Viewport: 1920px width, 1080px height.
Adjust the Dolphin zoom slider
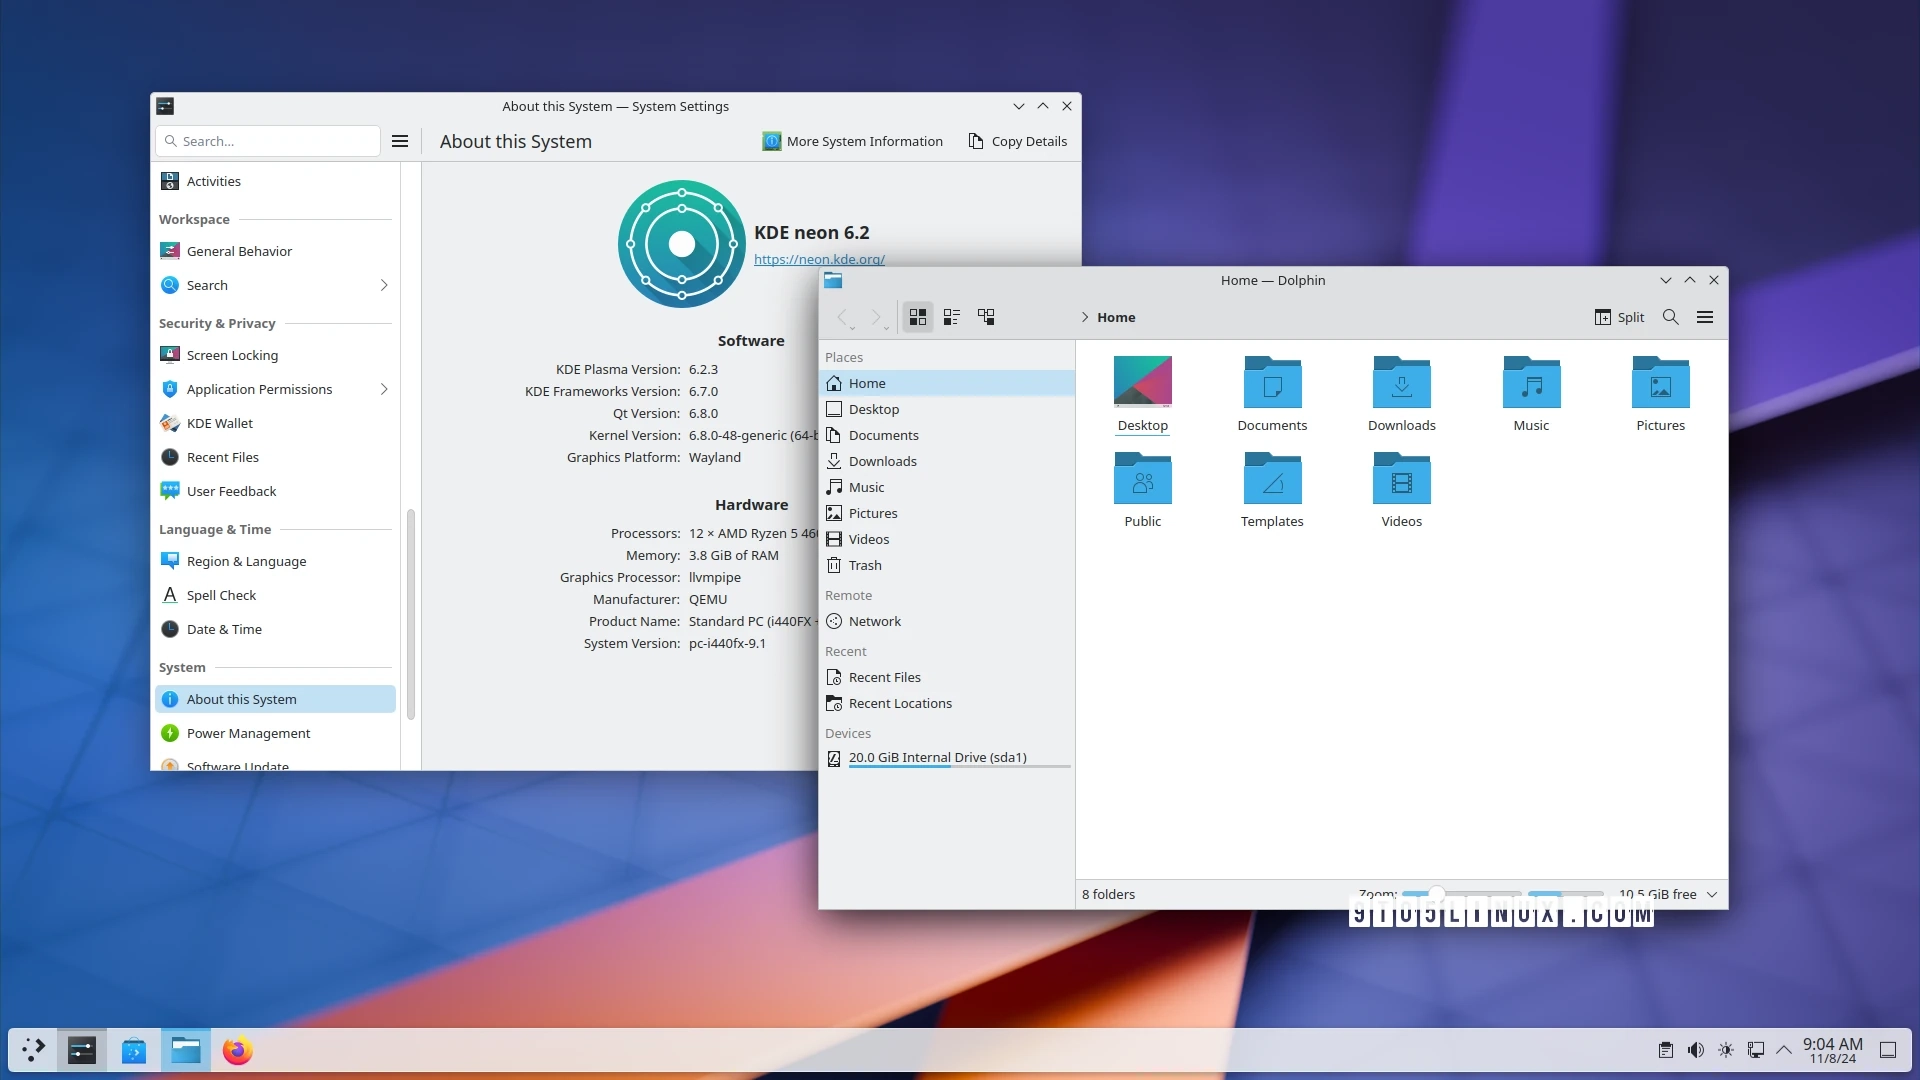coord(1461,893)
